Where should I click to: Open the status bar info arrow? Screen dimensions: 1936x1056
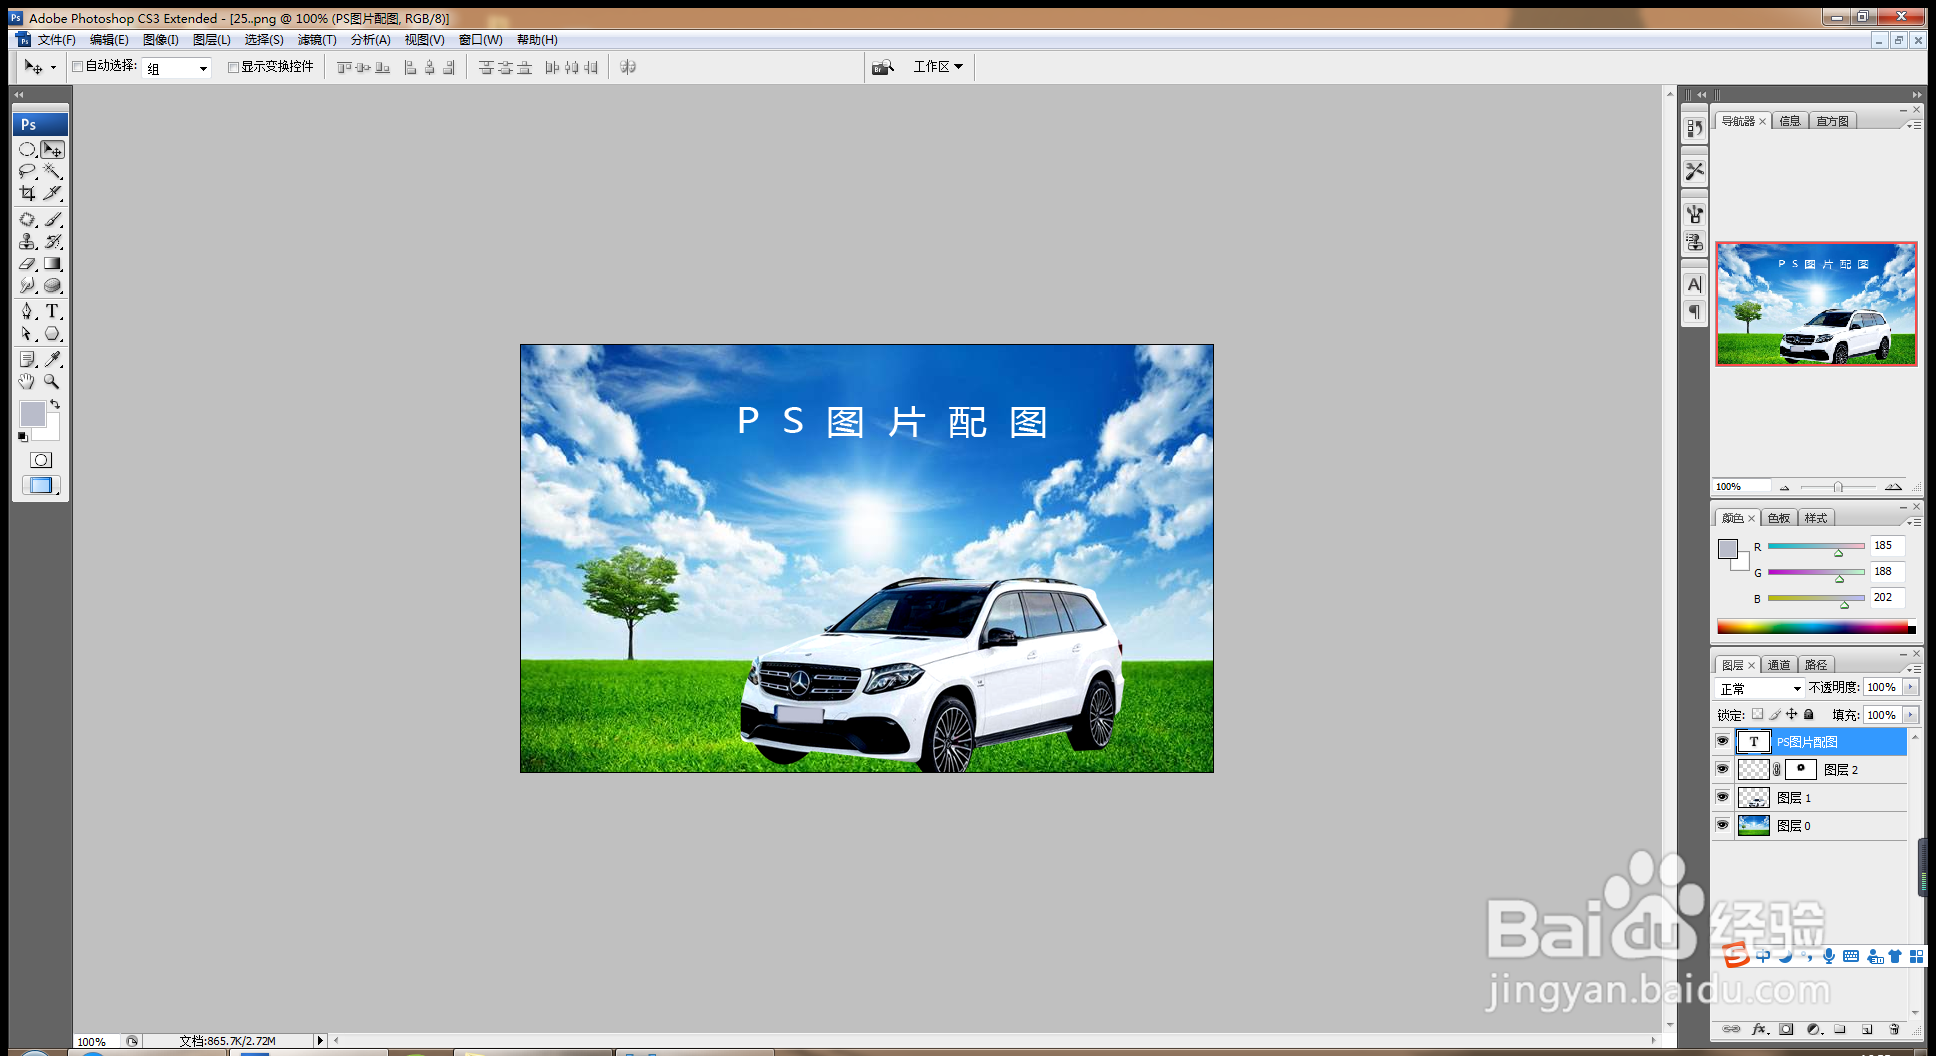pos(320,1041)
